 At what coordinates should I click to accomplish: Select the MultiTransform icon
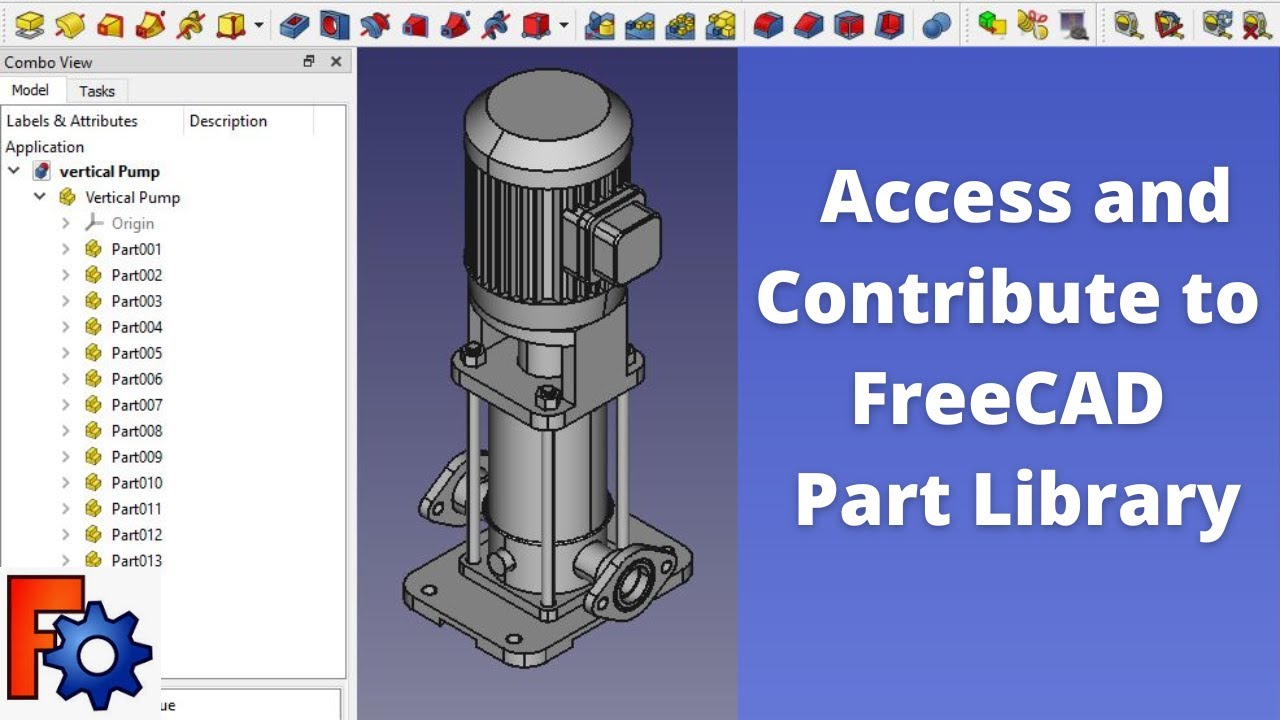[720, 24]
